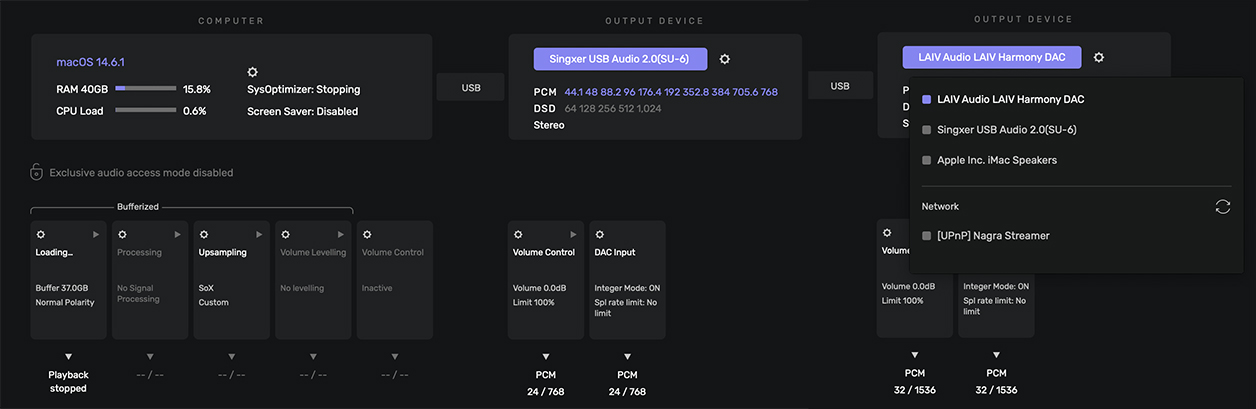Open the DAC Input card settings gear

pos(596,234)
